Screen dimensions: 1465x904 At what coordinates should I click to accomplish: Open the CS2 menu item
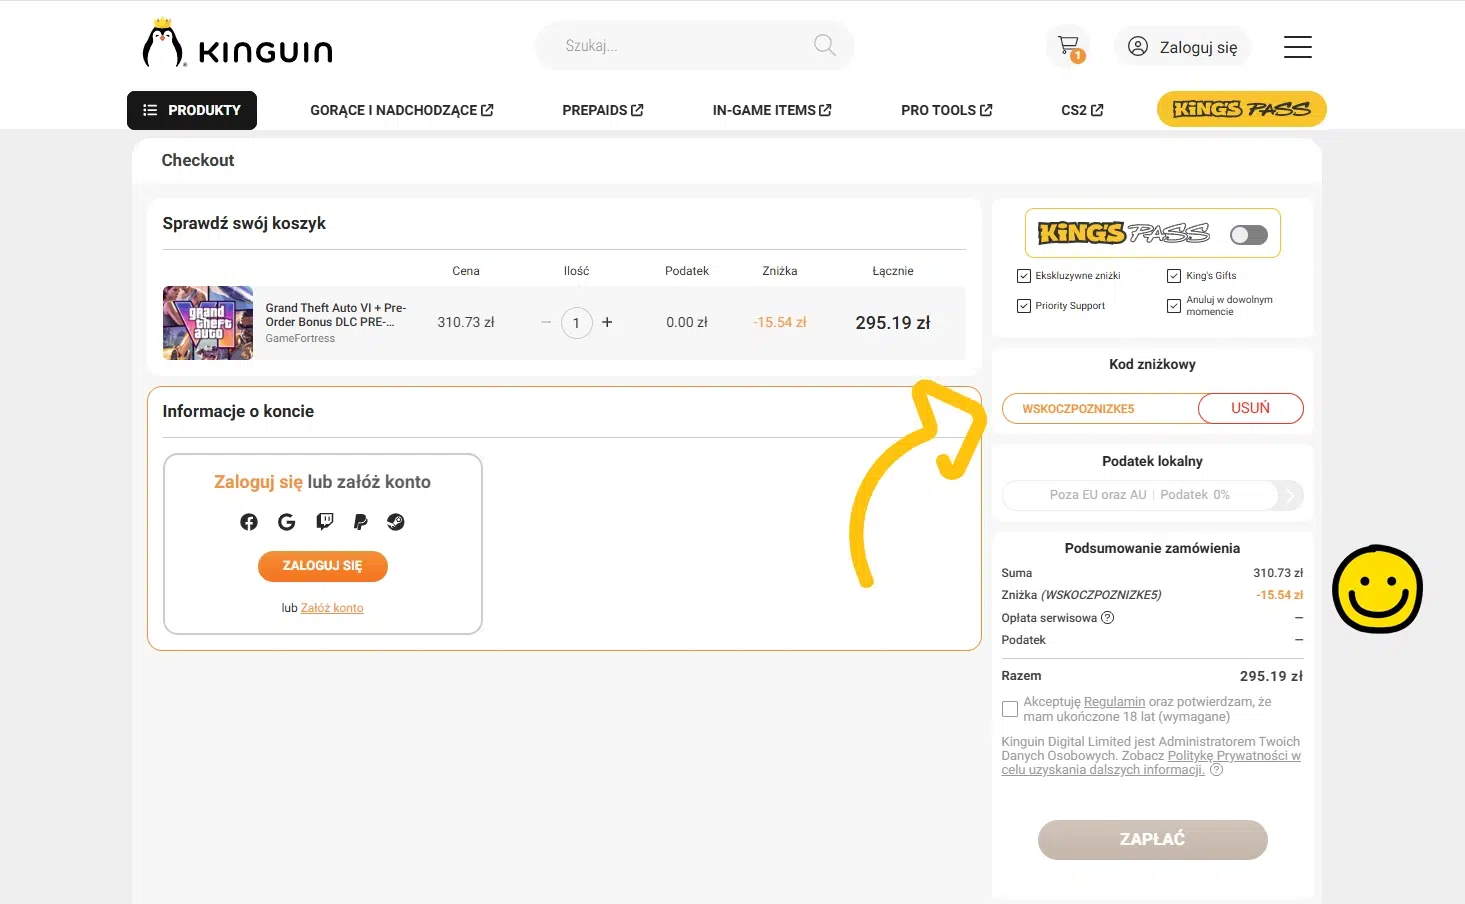[1082, 110]
